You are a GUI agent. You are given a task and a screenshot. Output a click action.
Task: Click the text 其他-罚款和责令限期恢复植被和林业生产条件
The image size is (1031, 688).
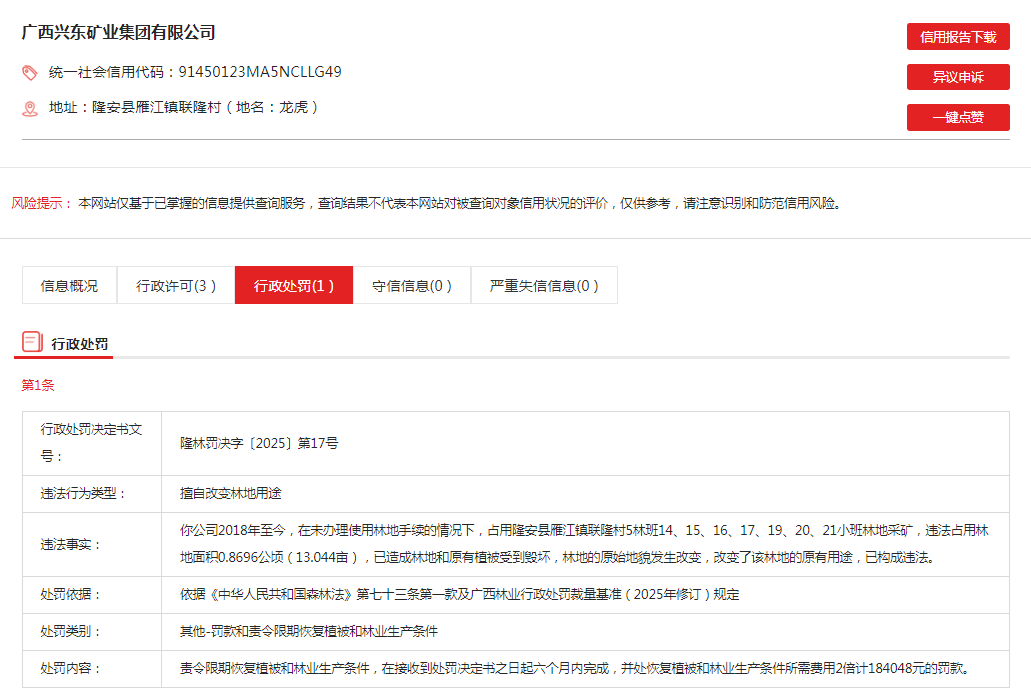point(309,631)
